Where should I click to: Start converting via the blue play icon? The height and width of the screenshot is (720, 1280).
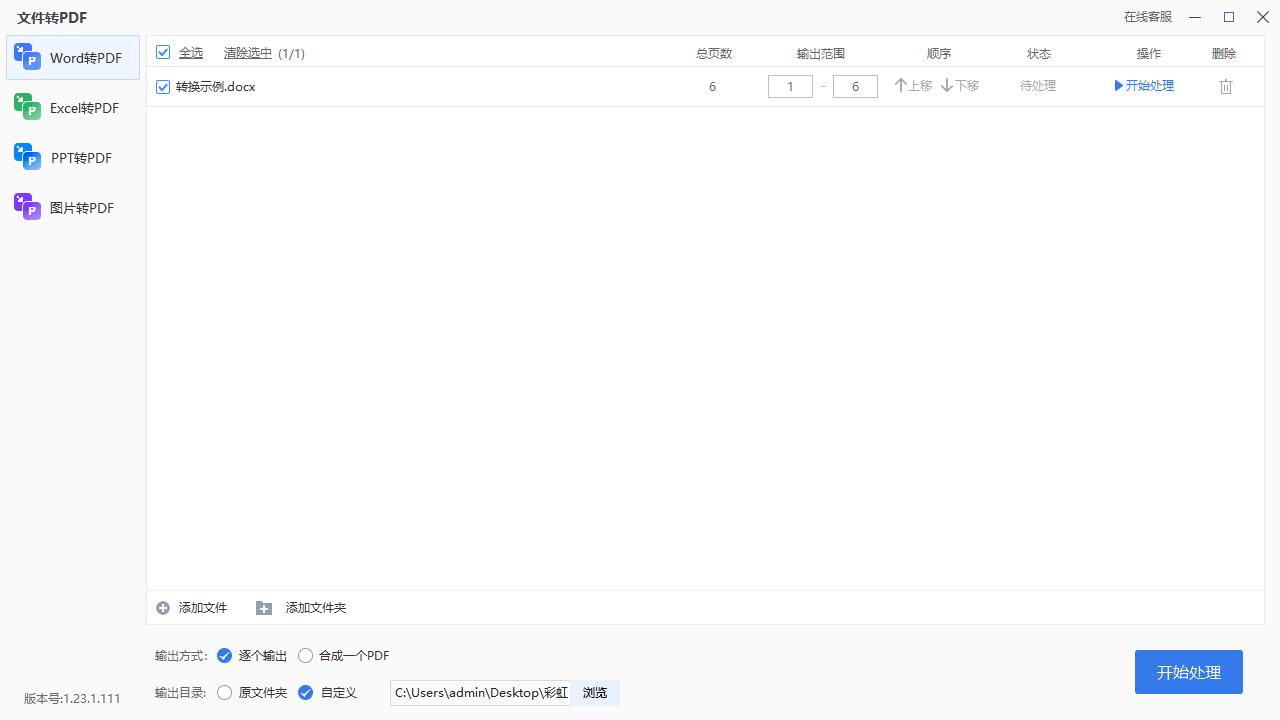click(1119, 85)
